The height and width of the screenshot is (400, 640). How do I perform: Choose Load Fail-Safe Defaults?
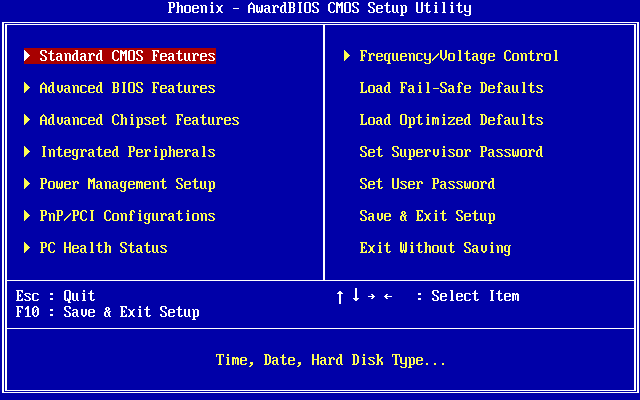pos(451,88)
